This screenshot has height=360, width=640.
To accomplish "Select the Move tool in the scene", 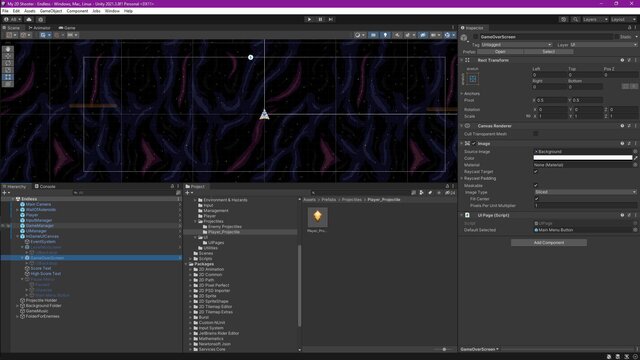I will [8, 56].
